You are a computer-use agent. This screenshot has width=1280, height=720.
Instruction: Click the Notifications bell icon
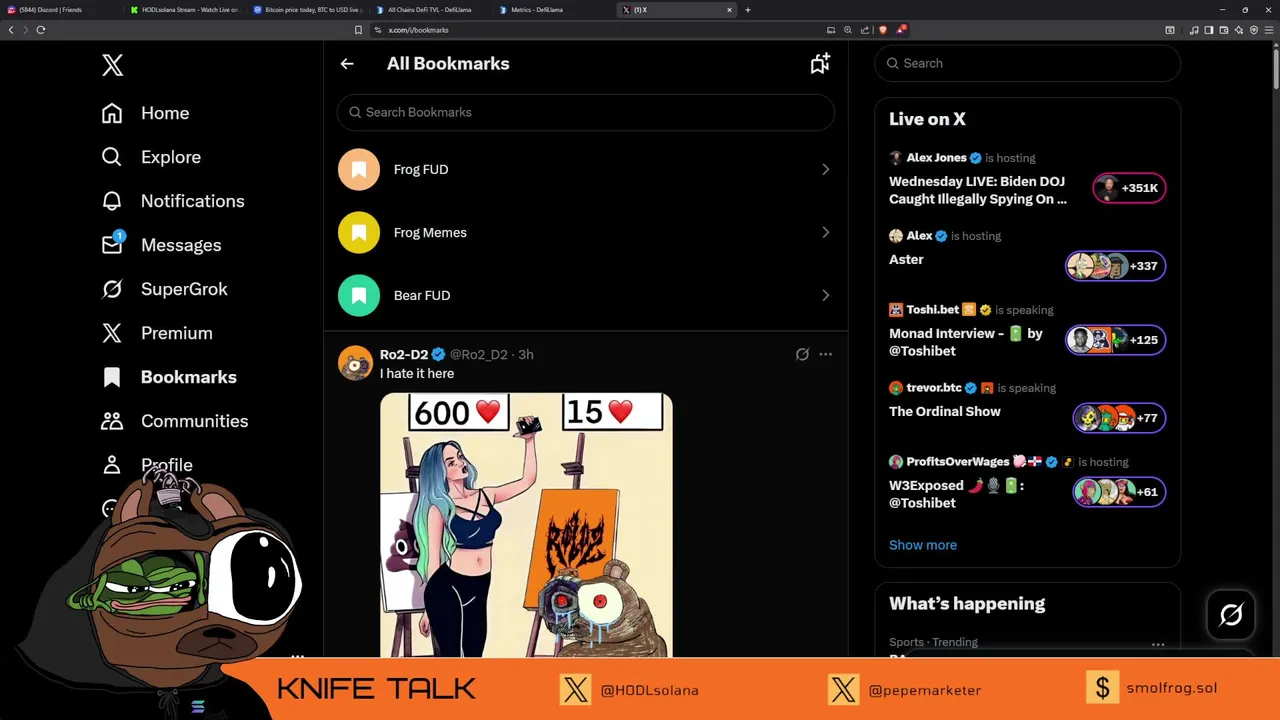112,201
